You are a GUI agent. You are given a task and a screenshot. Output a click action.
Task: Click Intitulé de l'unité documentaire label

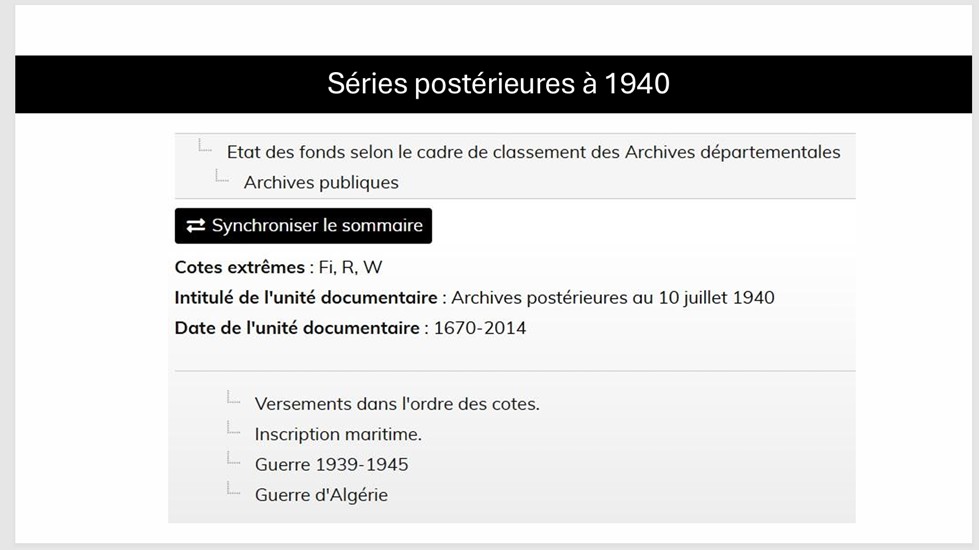(306, 298)
